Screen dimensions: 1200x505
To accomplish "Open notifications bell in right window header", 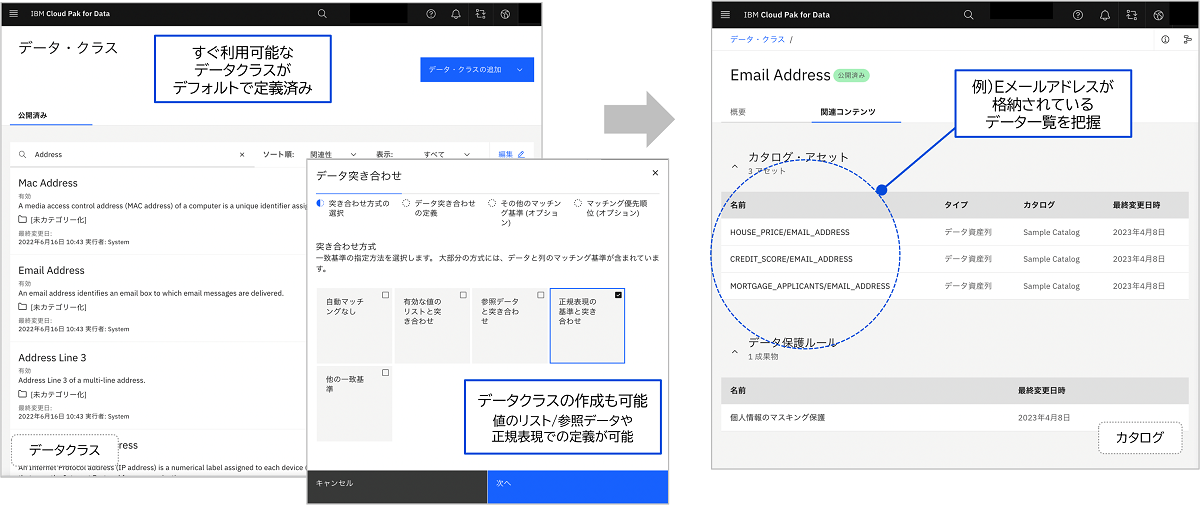I will coord(1105,15).
